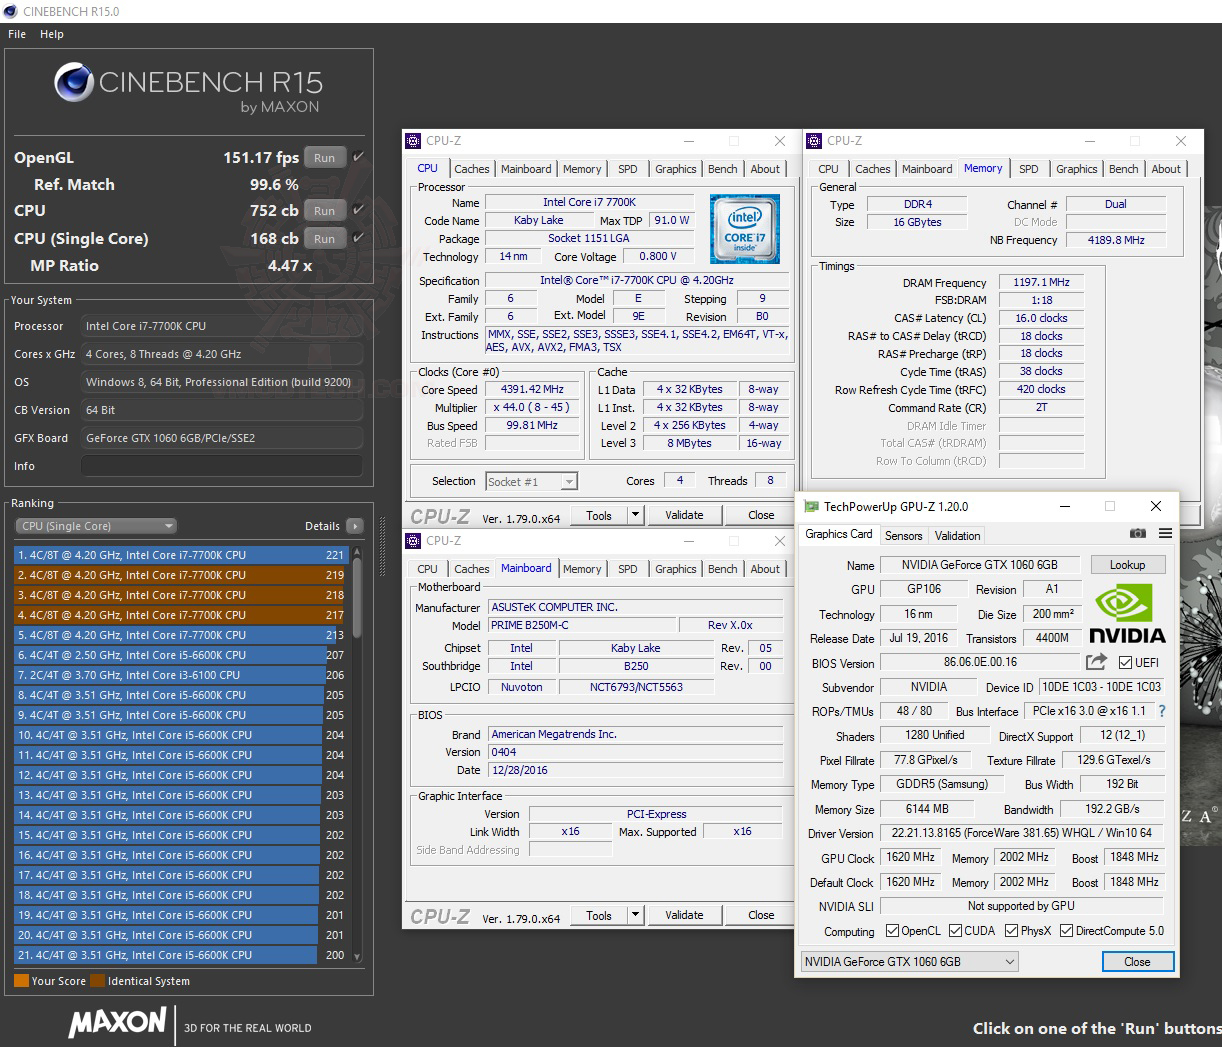This screenshot has width=1222, height=1047.
Task: Click the DRAM Frequency 1197.1 MHz value
Action: [x=1041, y=283]
